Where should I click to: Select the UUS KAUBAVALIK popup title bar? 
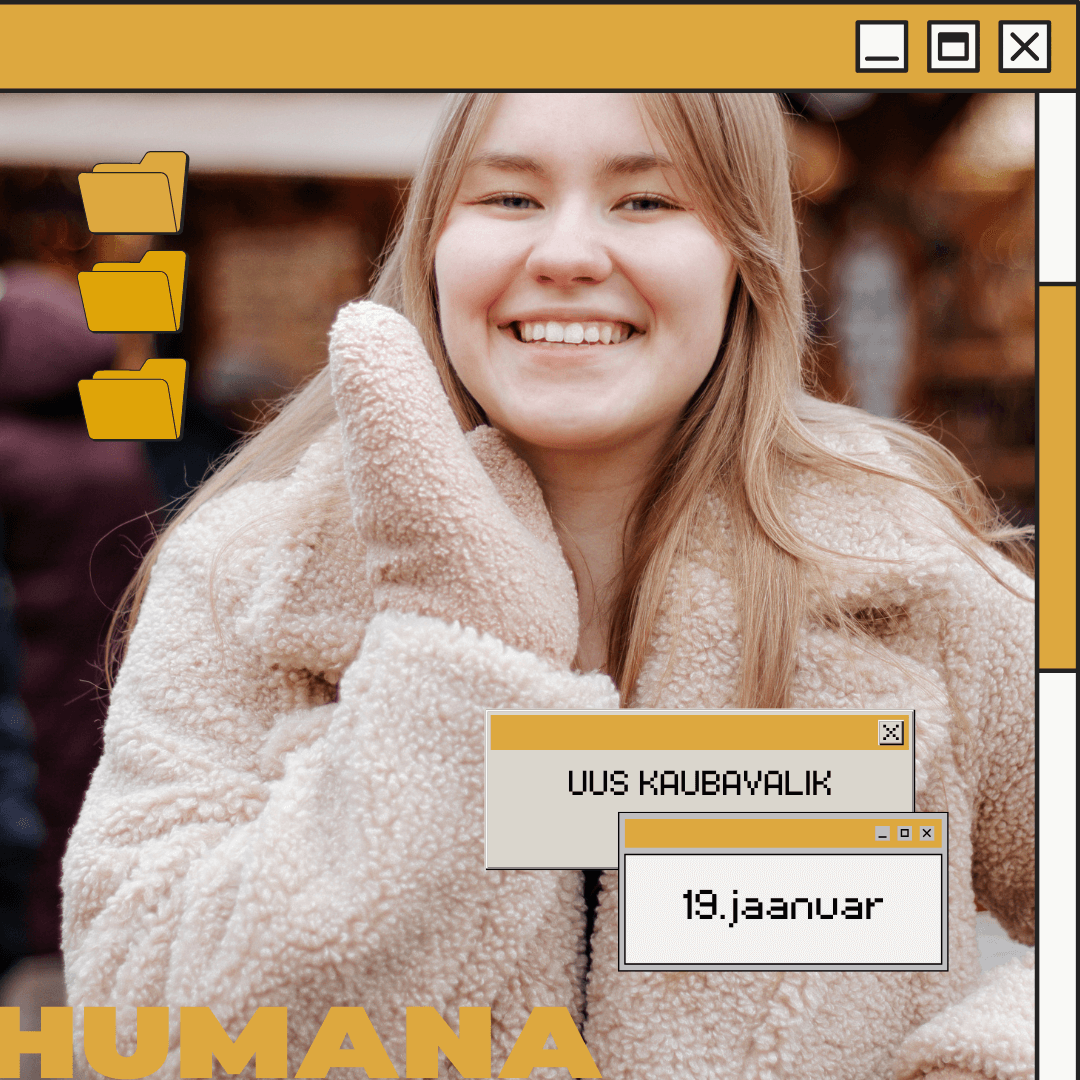pos(680,733)
